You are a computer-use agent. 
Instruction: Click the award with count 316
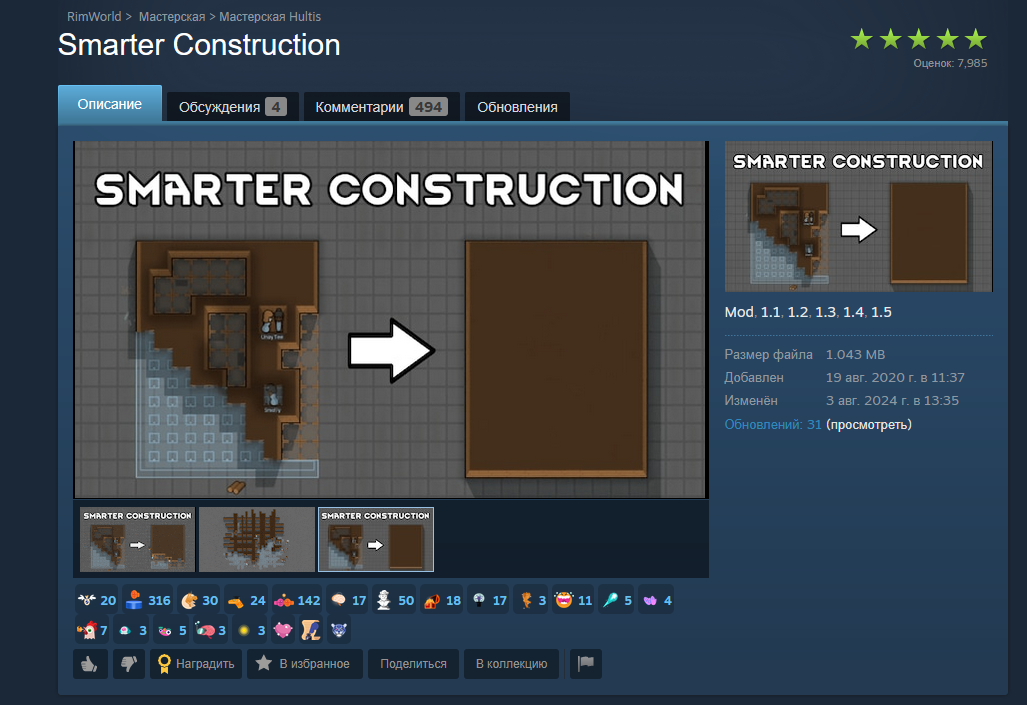coord(147,600)
